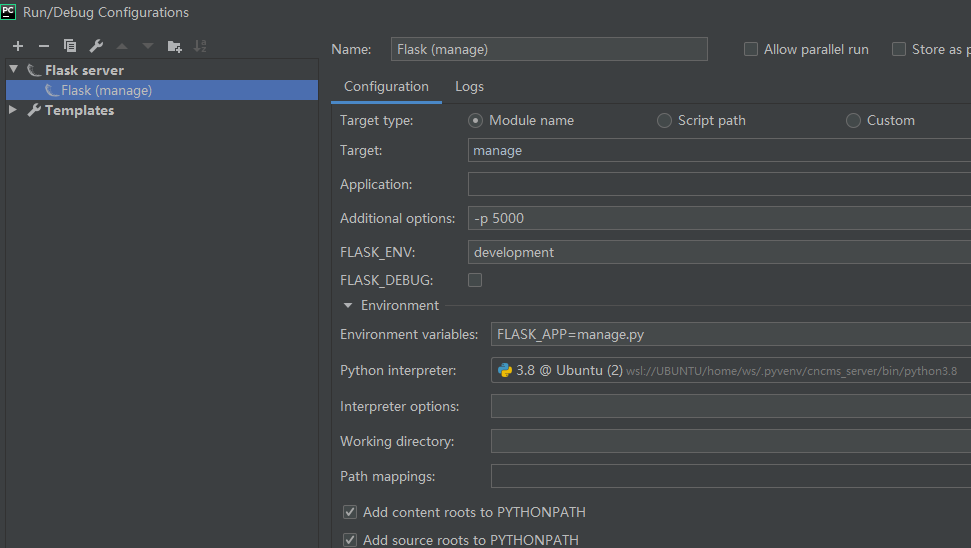The width and height of the screenshot is (971, 548).
Task: Click the Python interpreter label
Action: pos(398,370)
